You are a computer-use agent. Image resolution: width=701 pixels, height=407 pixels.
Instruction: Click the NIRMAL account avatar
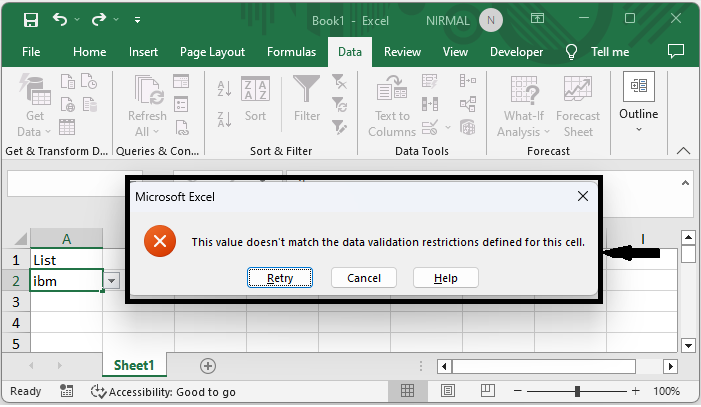[x=491, y=21]
